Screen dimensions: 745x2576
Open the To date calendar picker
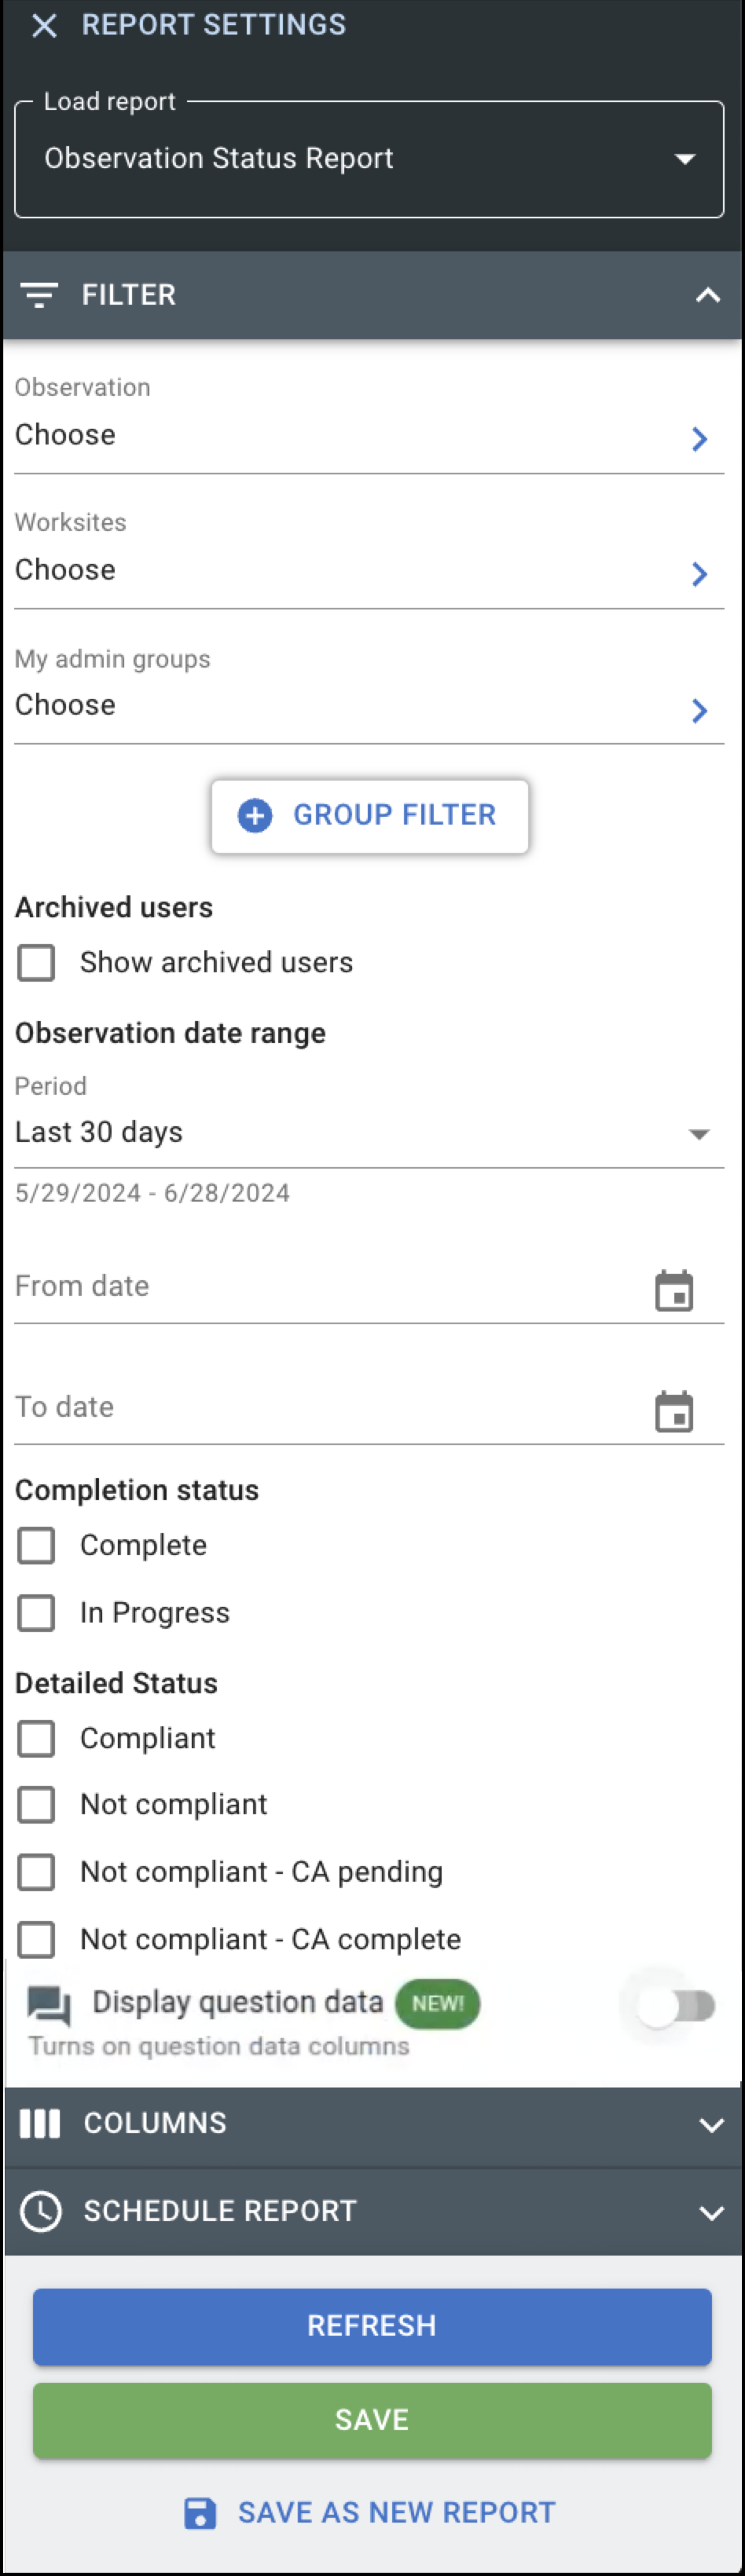[x=673, y=1411]
